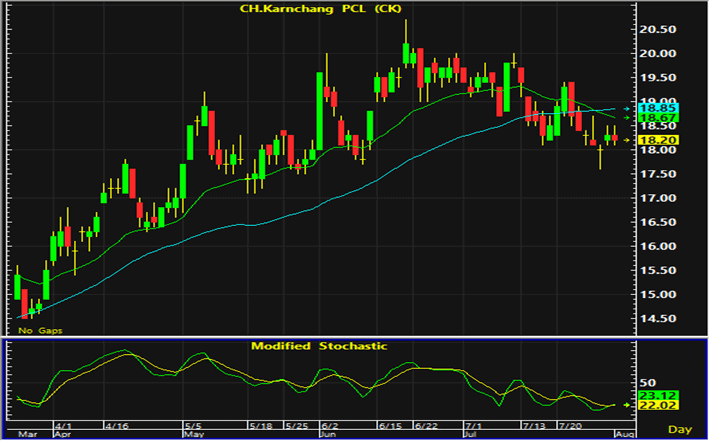This screenshot has height=441, width=710.
Task: Click the 7/20 date marker
Action: 570,426
